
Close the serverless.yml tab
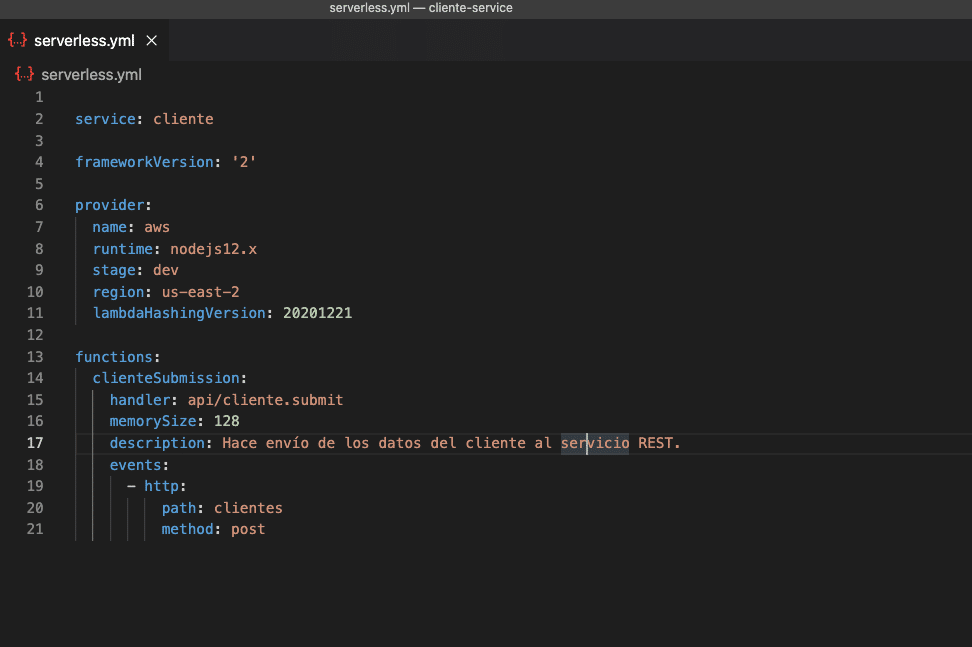(x=151, y=41)
